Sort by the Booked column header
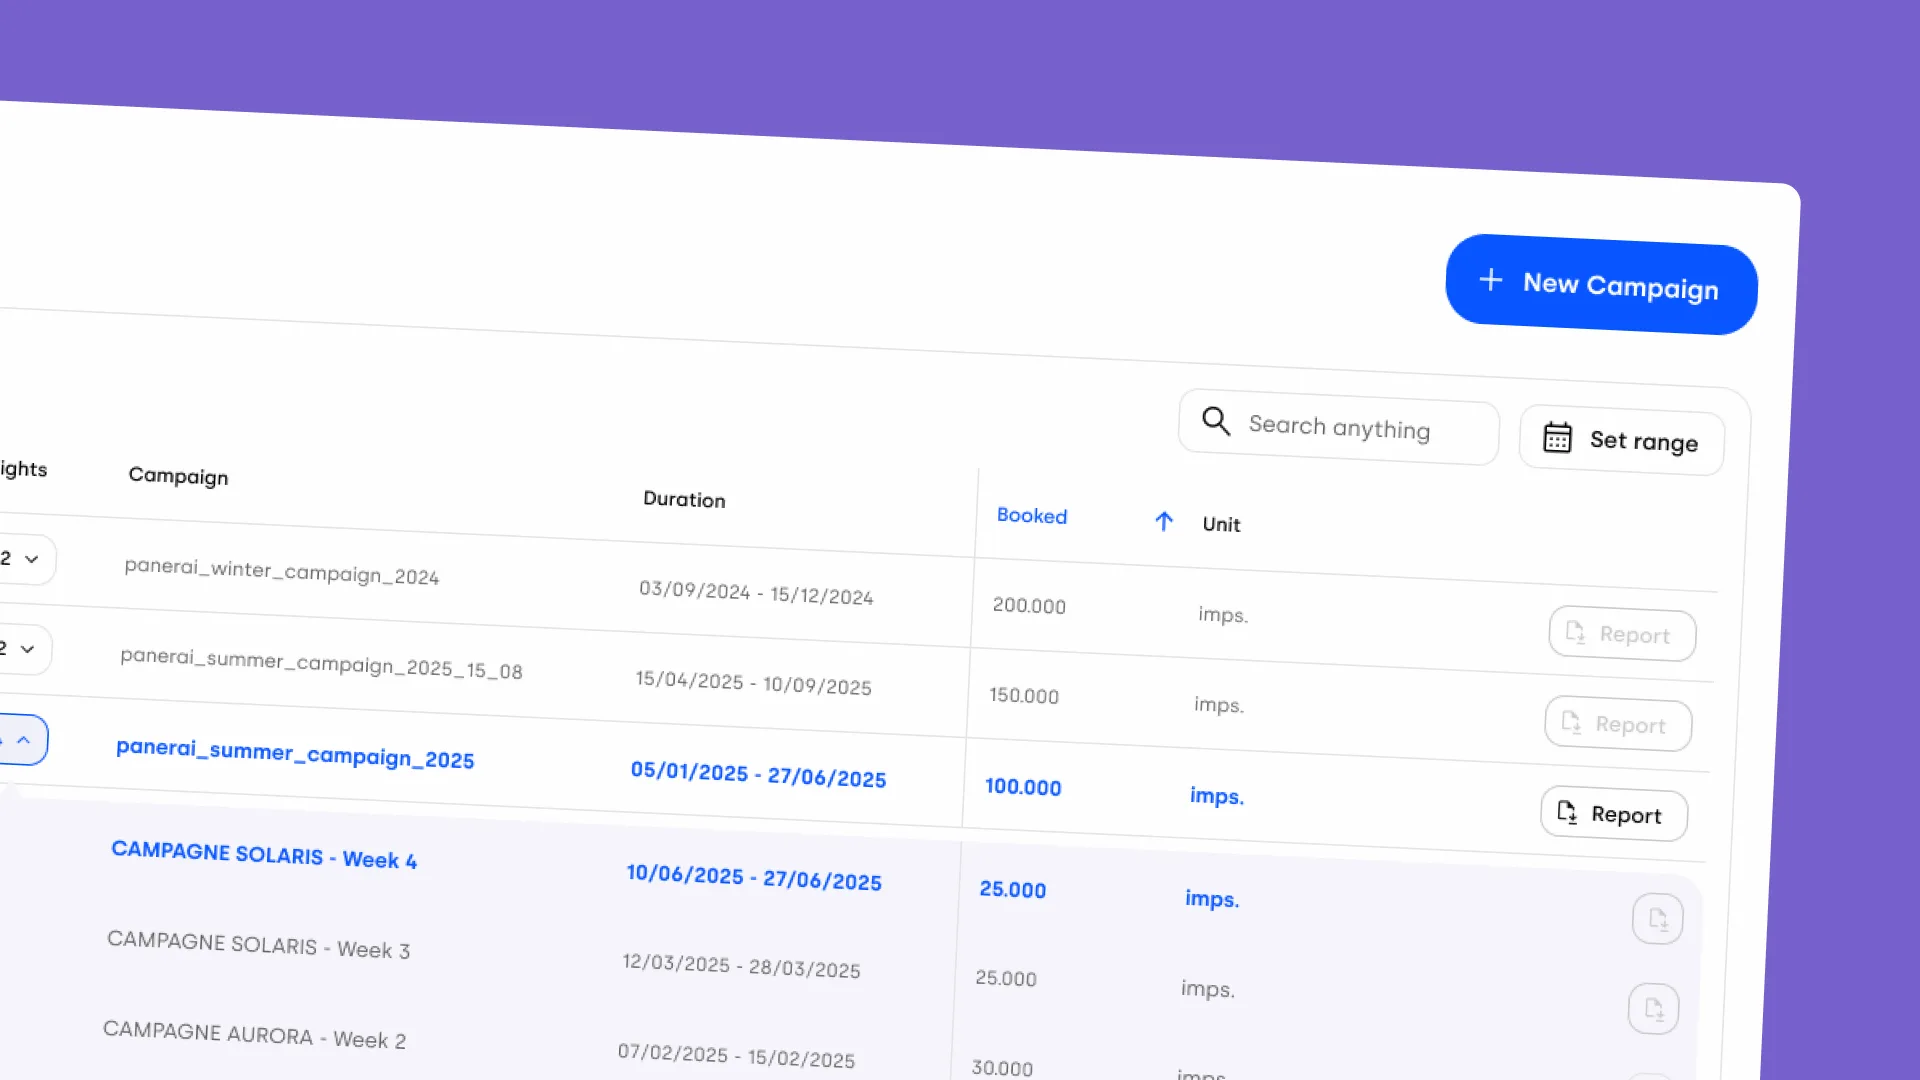This screenshot has width=1920, height=1080. 1032,516
